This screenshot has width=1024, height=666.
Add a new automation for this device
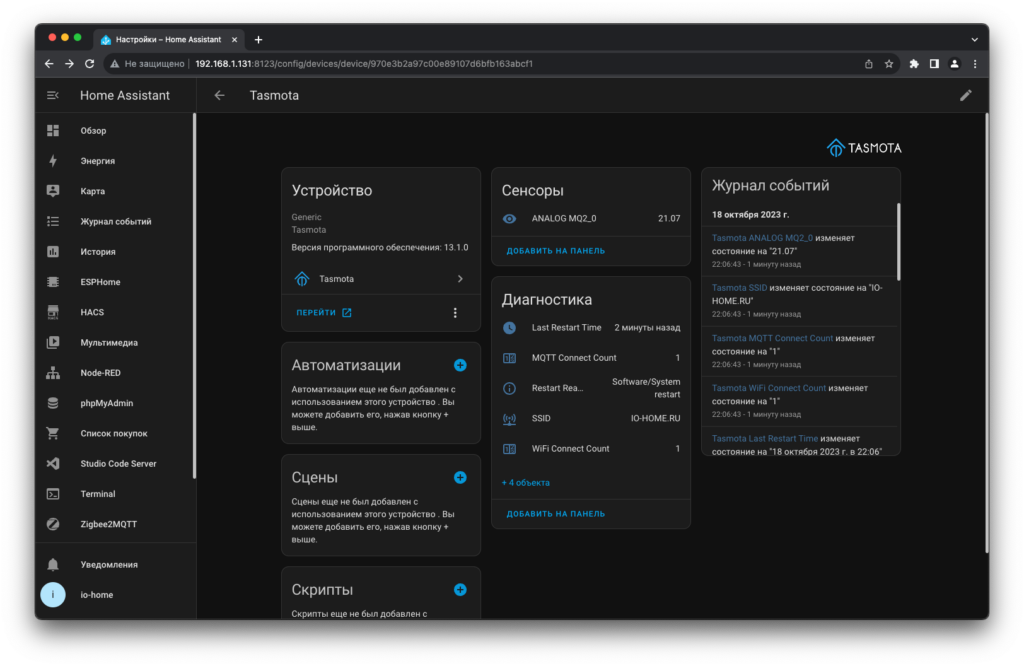point(460,365)
